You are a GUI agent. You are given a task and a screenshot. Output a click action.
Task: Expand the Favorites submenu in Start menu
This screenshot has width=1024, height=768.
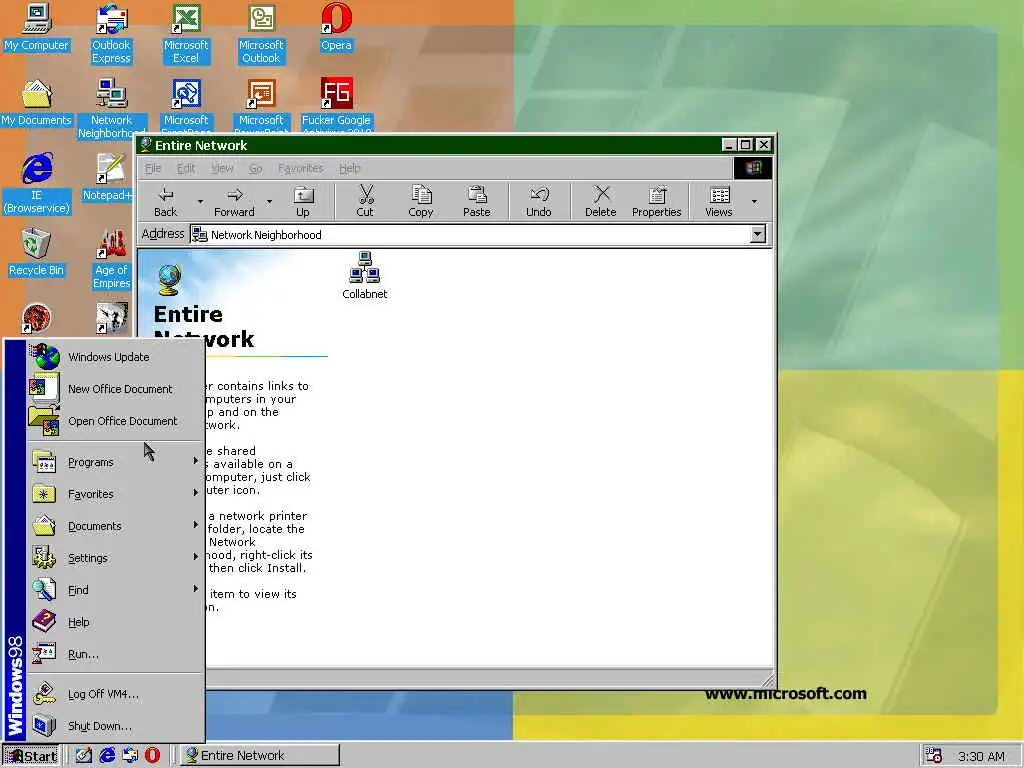[116, 494]
